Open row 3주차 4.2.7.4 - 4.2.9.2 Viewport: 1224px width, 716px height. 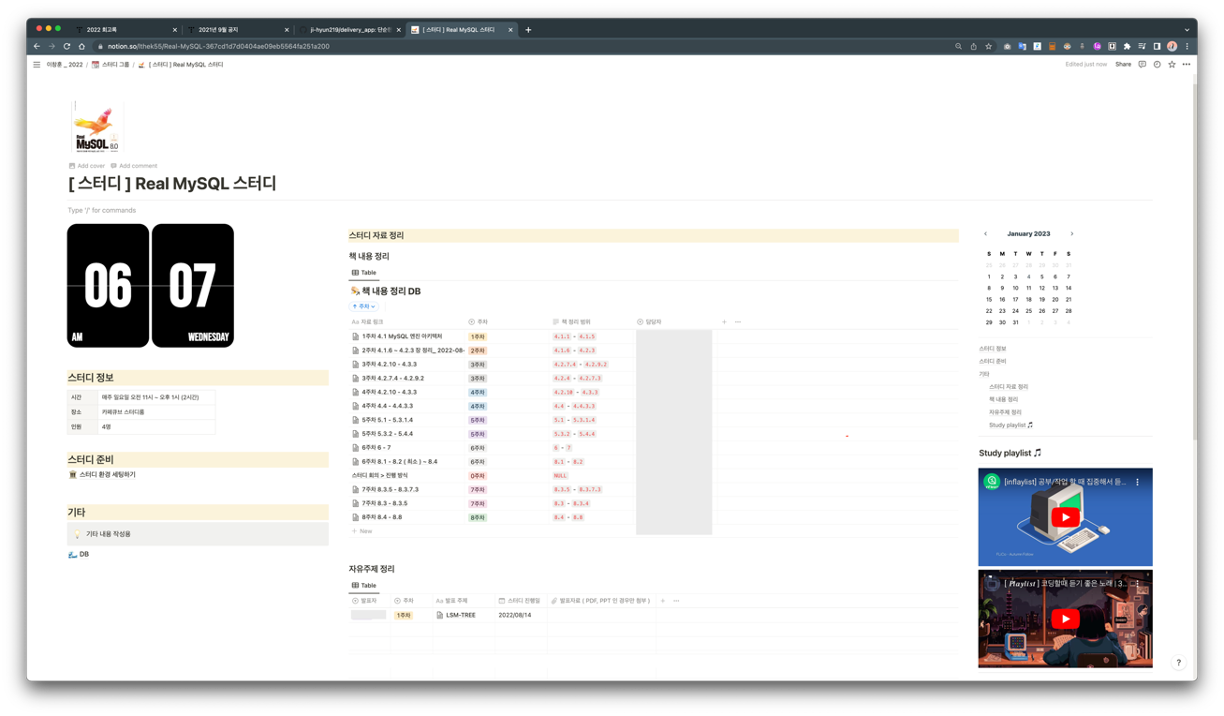[393, 379]
